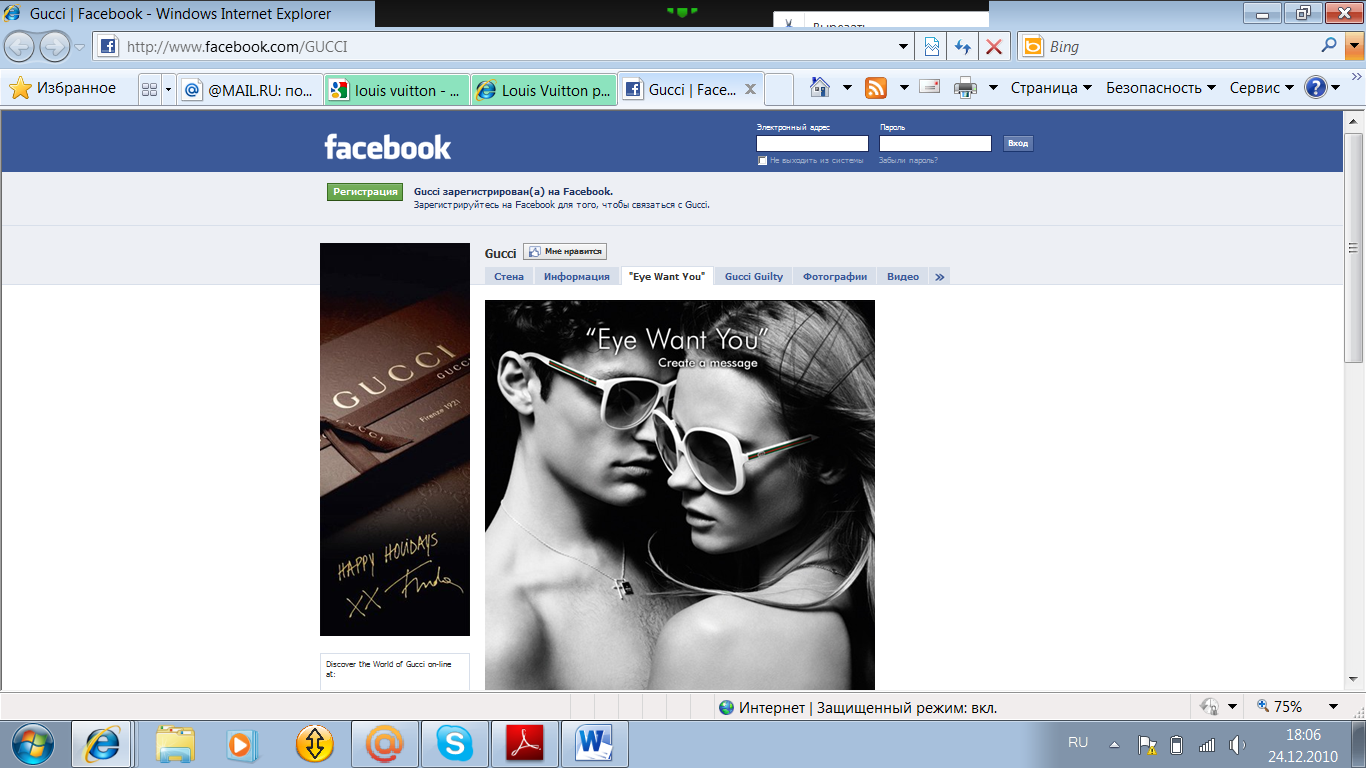Click the red Stop loading X icon

coord(993,46)
